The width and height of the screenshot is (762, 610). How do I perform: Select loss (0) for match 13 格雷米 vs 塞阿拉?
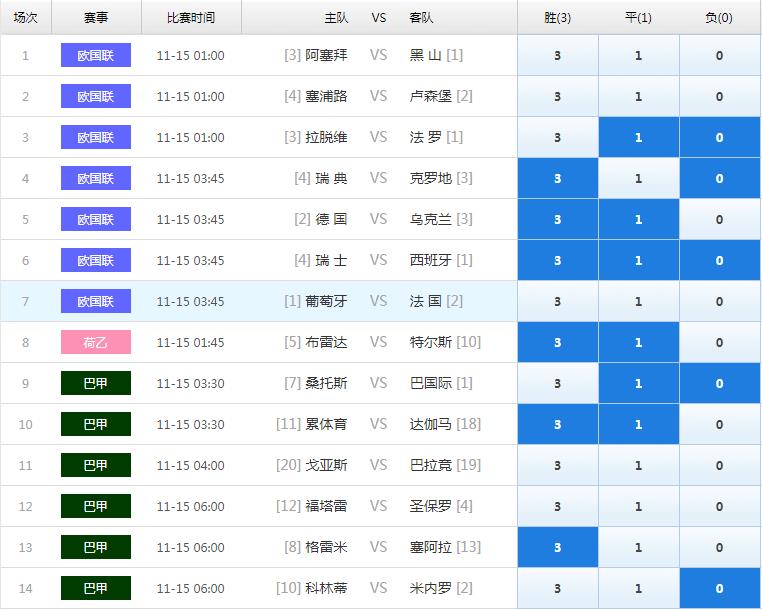720,547
